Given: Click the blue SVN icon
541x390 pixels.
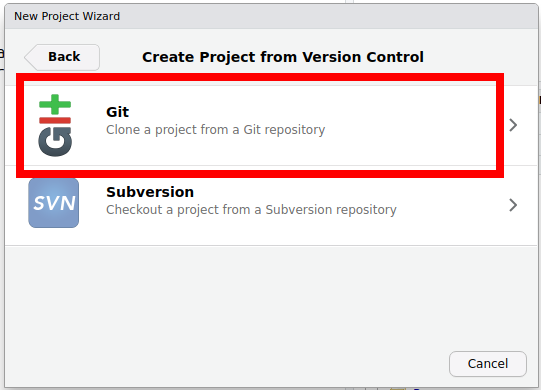Looking at the screenshot, I should [x=53, y=203].
